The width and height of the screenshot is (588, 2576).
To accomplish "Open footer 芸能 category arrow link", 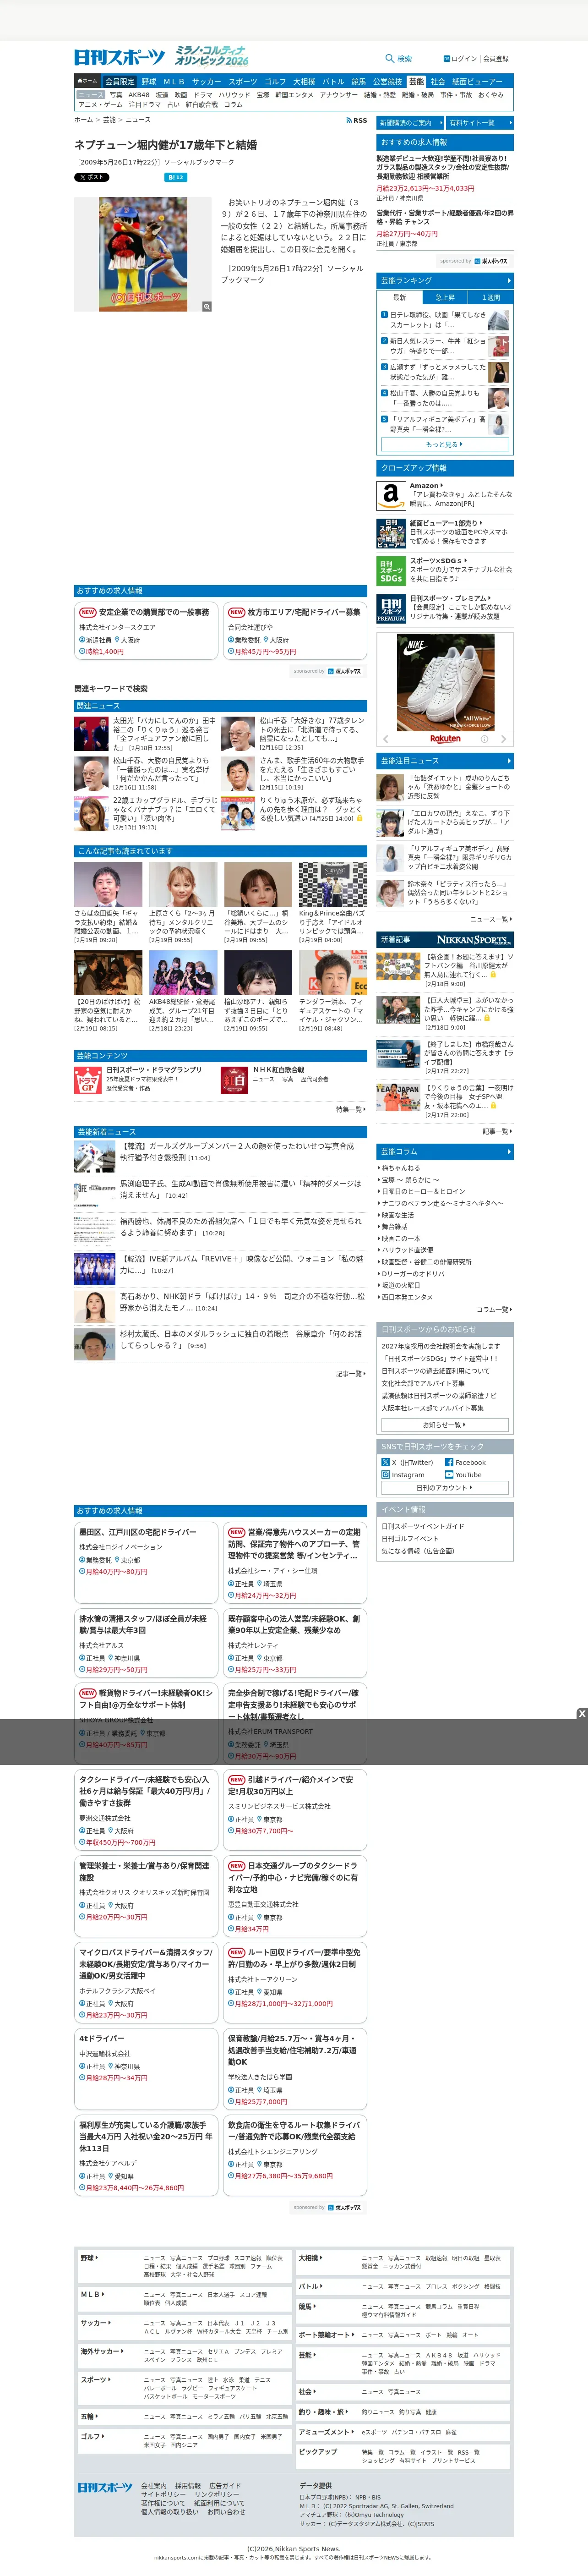I will [306, 2355].
